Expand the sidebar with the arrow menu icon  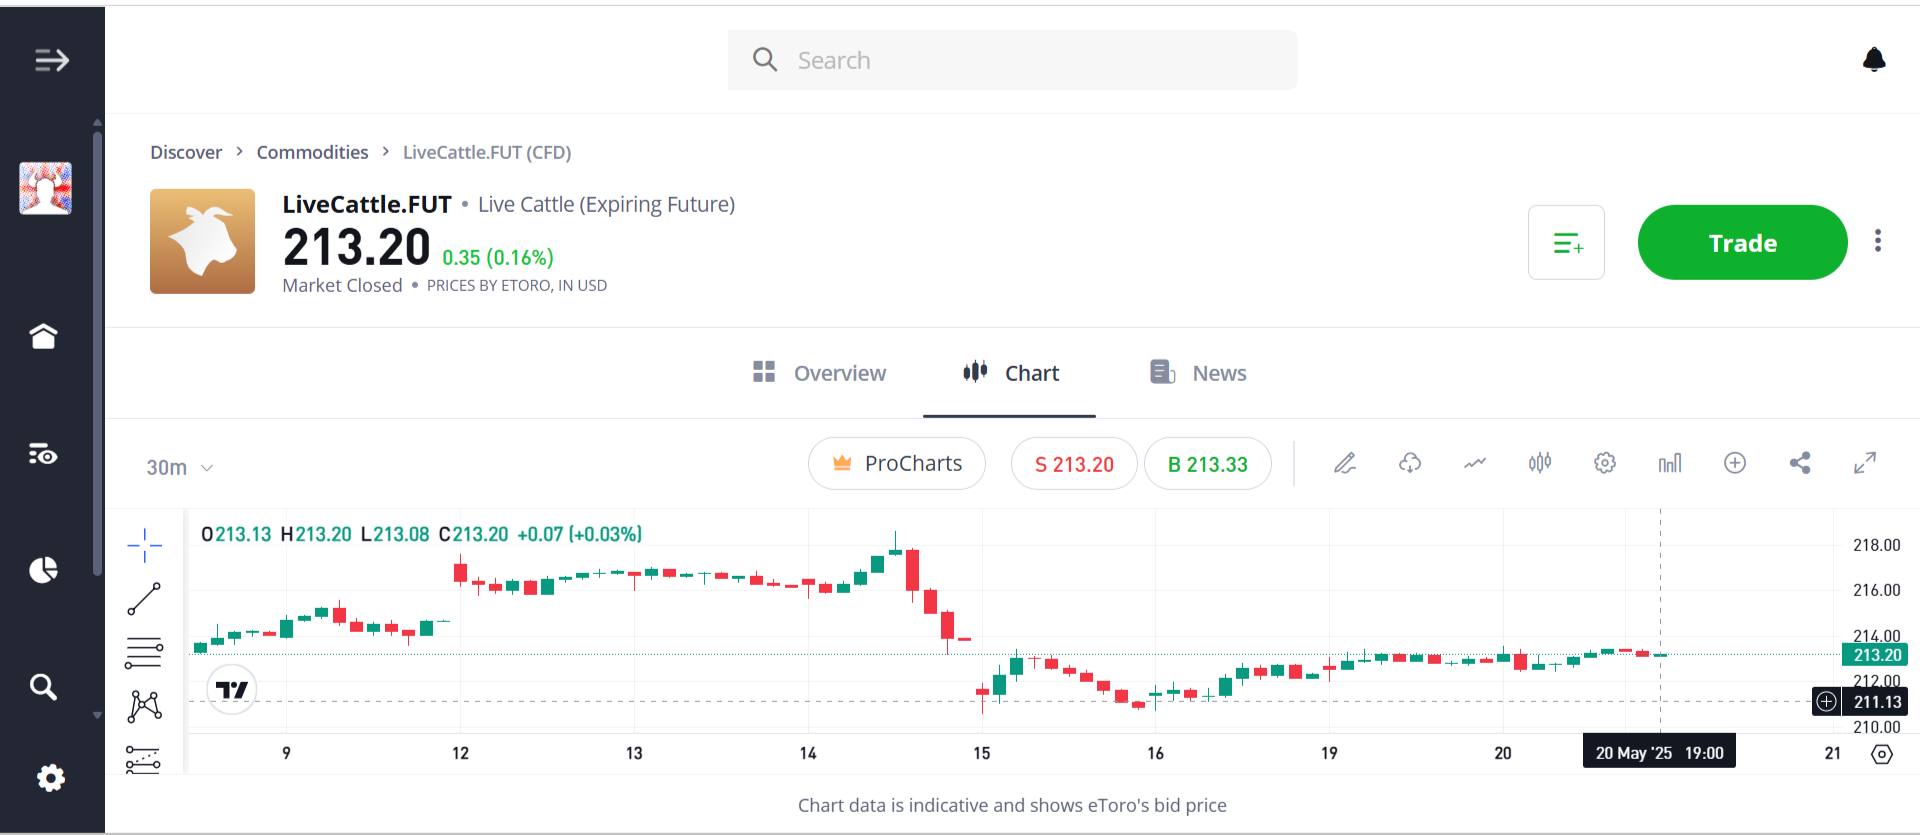[x=51, y=60]
